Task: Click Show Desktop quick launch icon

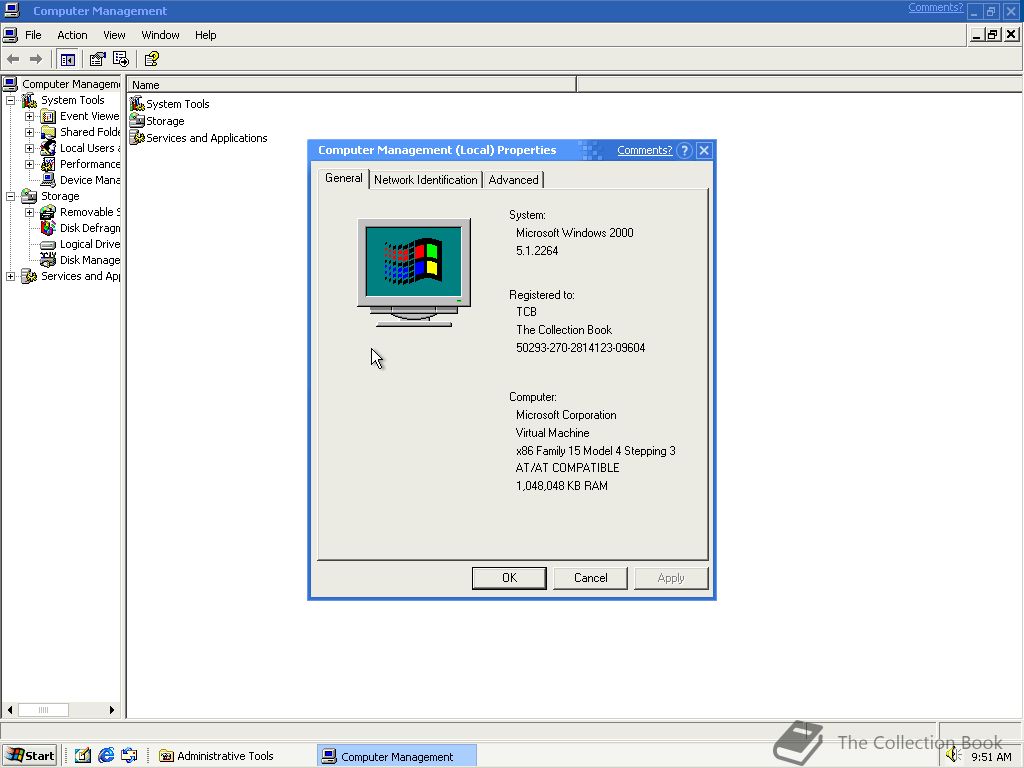Action: click(129, 756)
